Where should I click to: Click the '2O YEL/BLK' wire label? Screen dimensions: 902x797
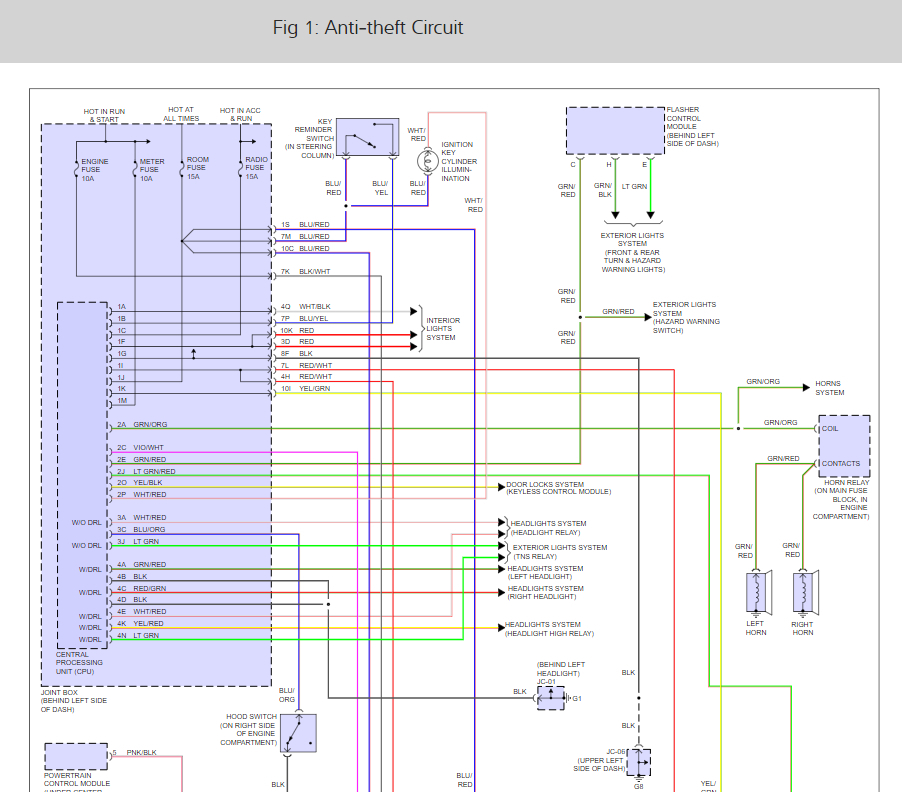pyautogui.click(x=140, y=482)
